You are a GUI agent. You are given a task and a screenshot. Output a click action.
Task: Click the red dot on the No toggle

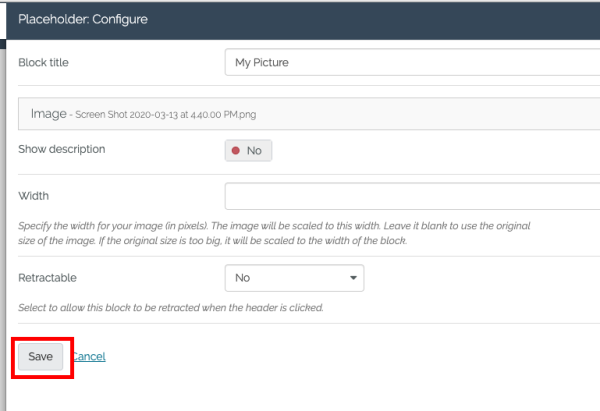236,151
